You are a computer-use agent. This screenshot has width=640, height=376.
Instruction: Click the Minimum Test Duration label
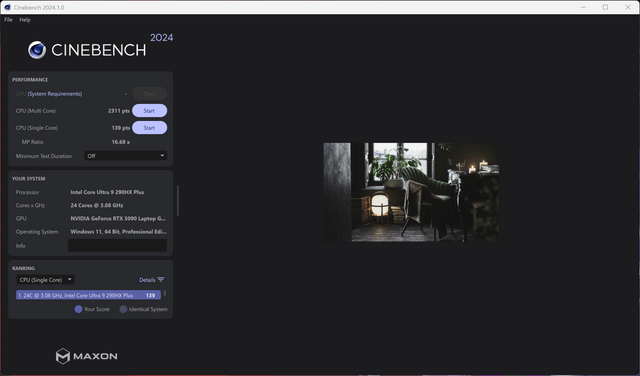coord(44,156)
